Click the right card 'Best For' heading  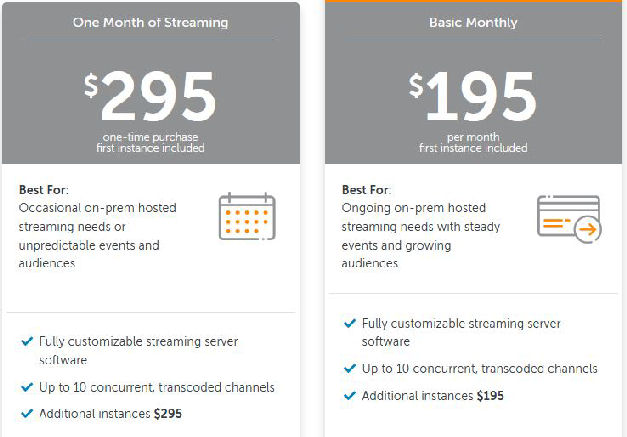pos(368,189)
